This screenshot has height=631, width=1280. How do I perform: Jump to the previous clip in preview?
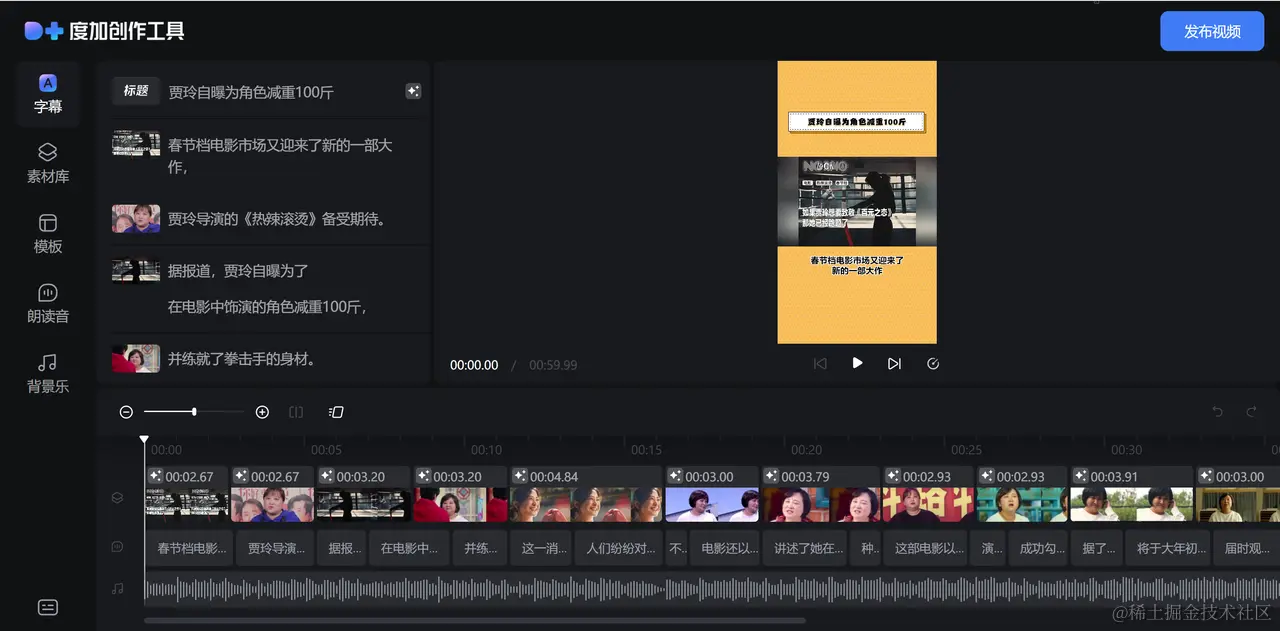(820, 364)
